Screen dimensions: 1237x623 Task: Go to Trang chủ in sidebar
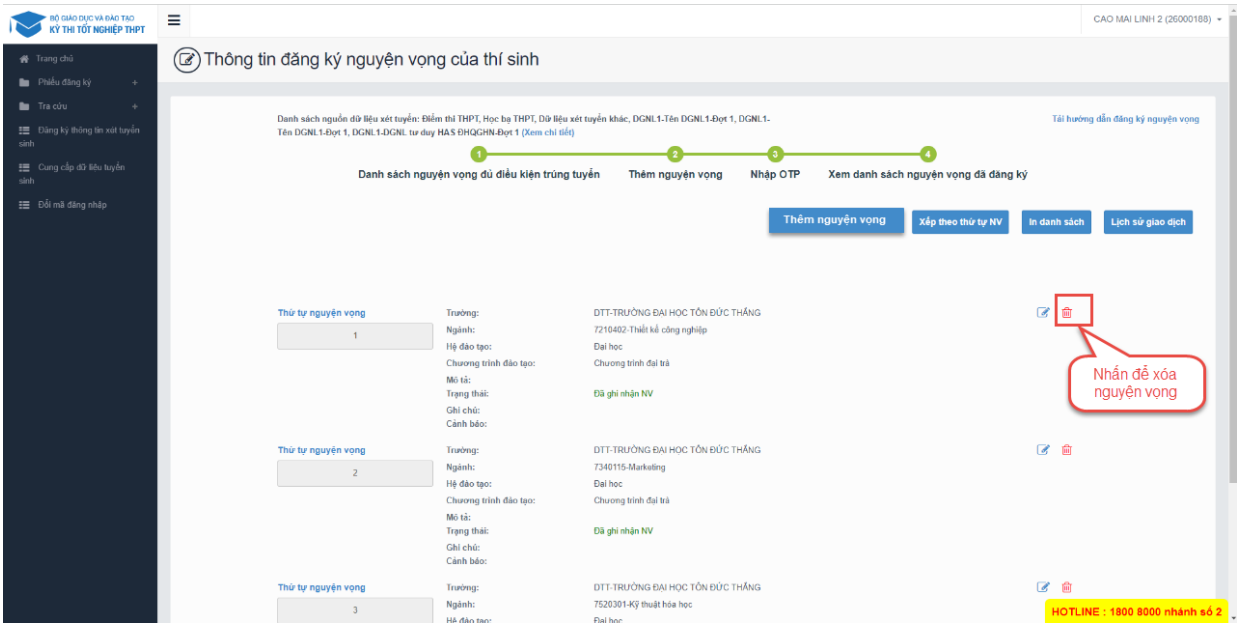(x=53, y=59)
